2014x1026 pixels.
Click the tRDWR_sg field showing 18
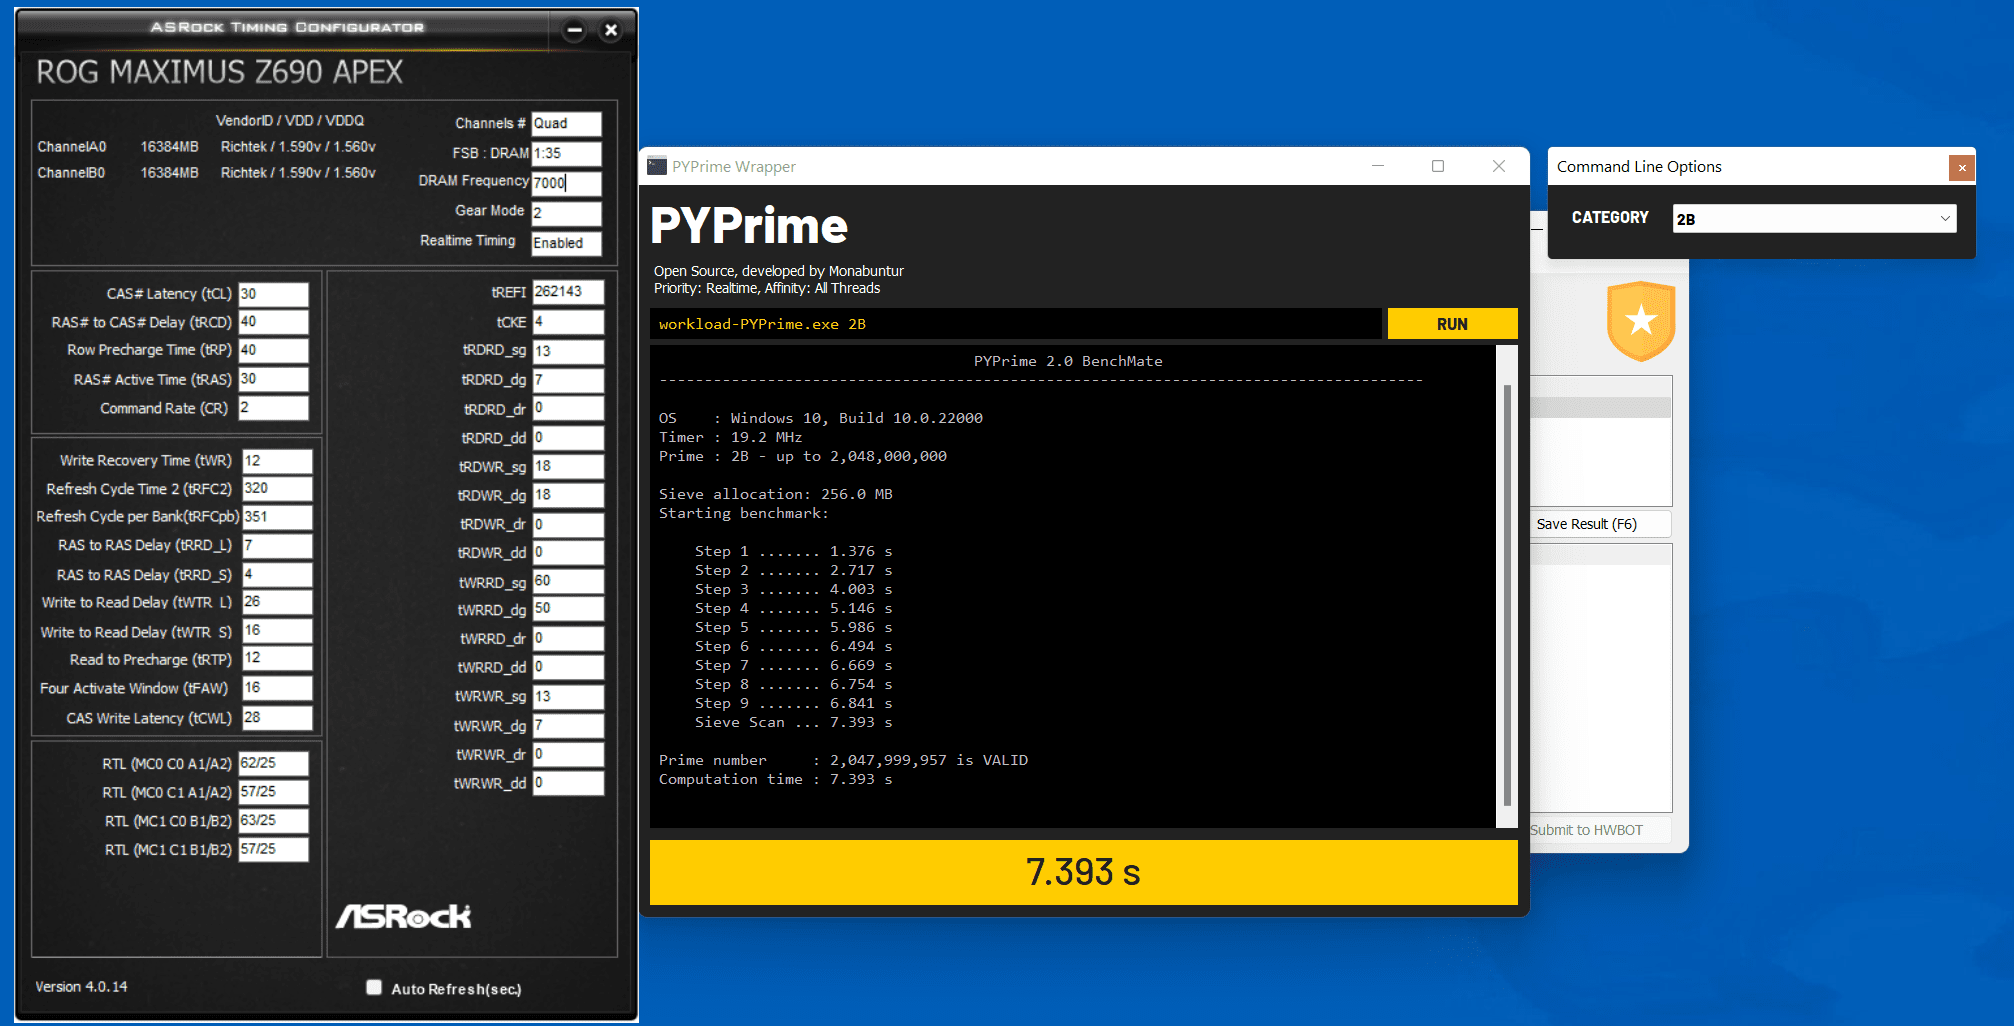(568, 467)
